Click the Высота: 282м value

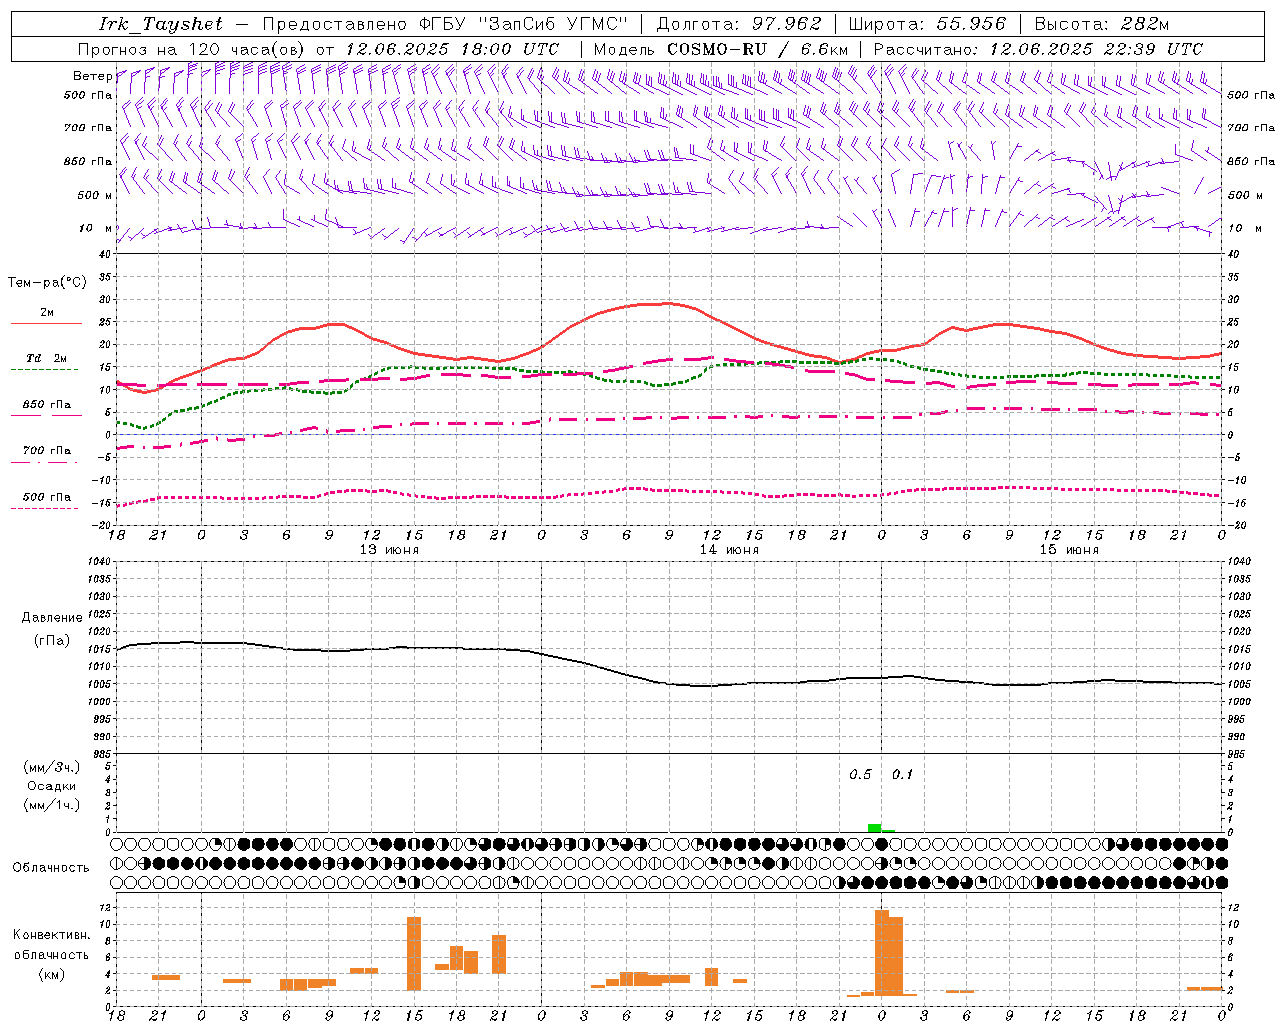tap(1102, 24)
